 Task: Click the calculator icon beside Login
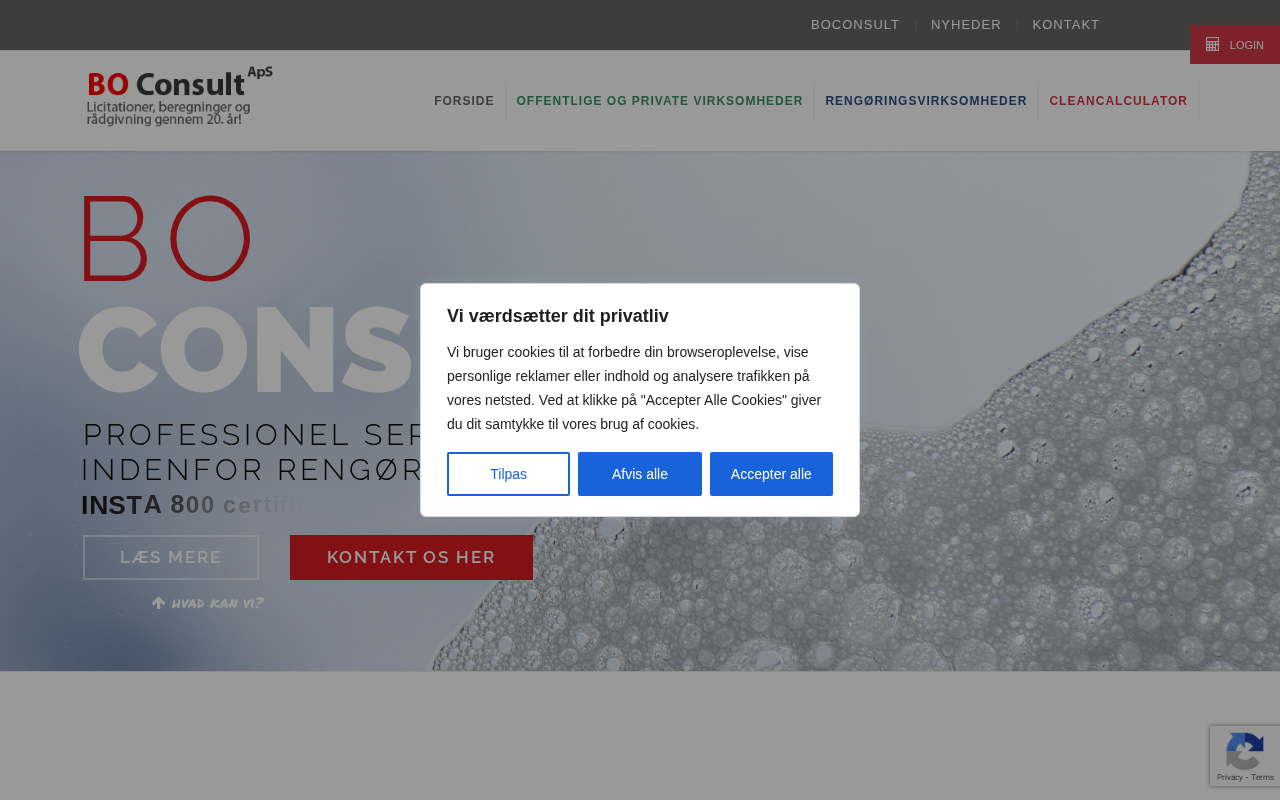point(1212,44)
